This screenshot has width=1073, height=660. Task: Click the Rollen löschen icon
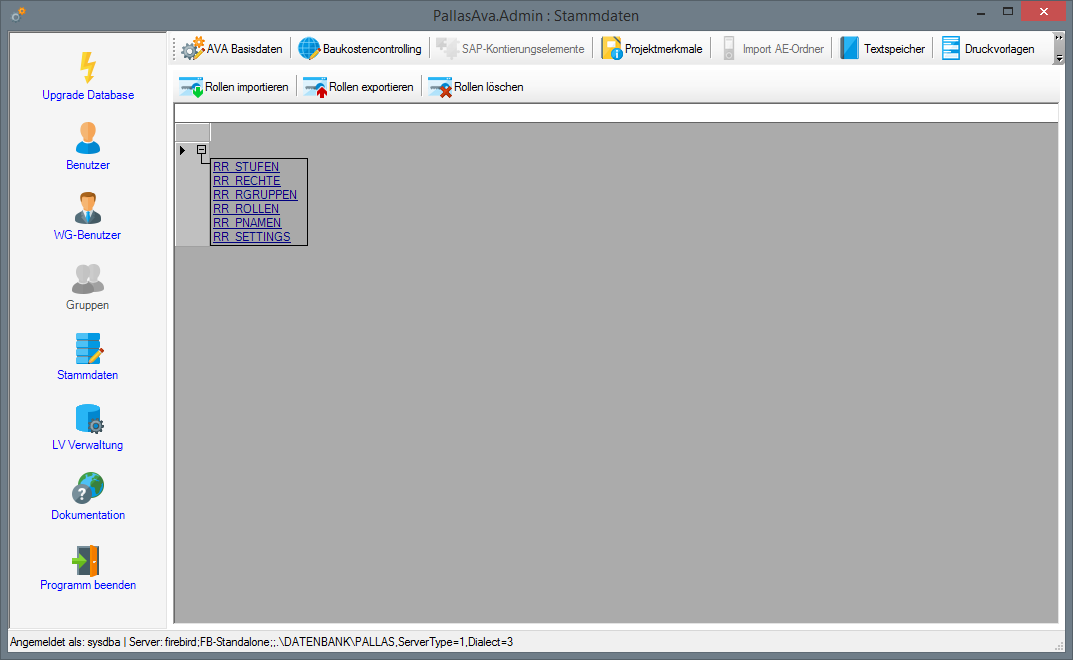(x=440, y=87)
